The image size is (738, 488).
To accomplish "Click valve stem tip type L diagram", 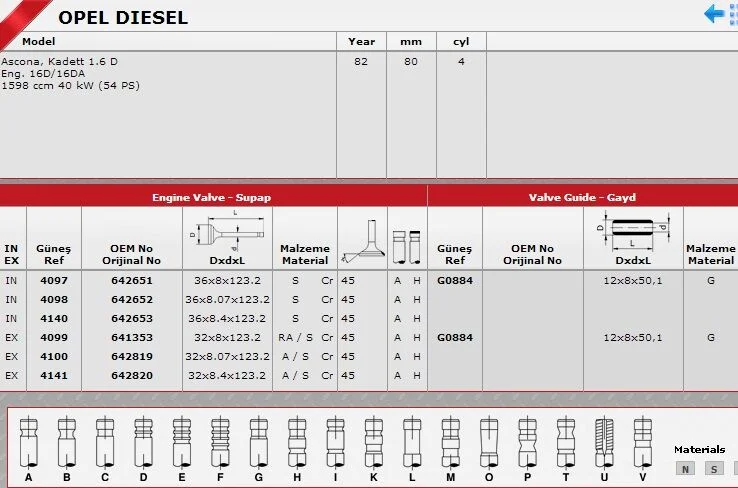I will coord(410,441).
